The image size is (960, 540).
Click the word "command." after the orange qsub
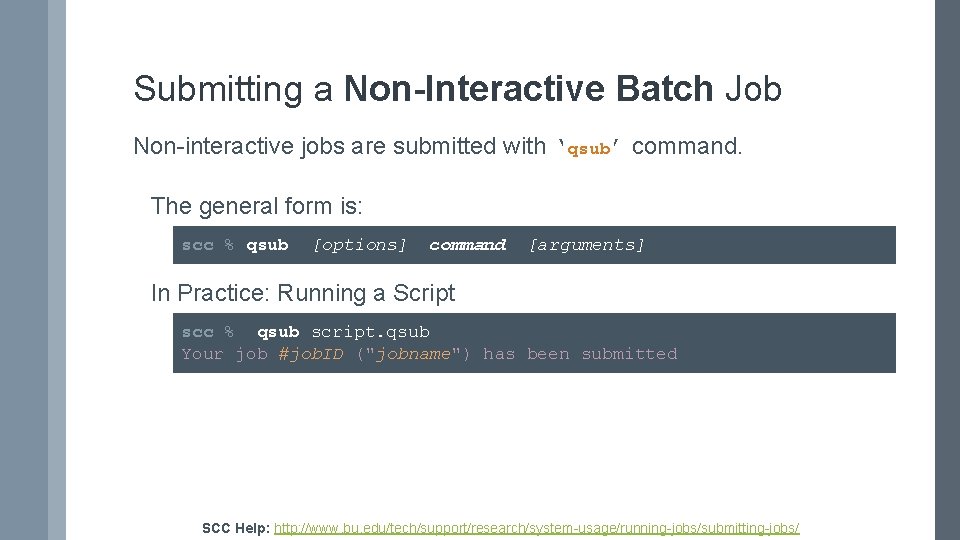click(688, 147)
